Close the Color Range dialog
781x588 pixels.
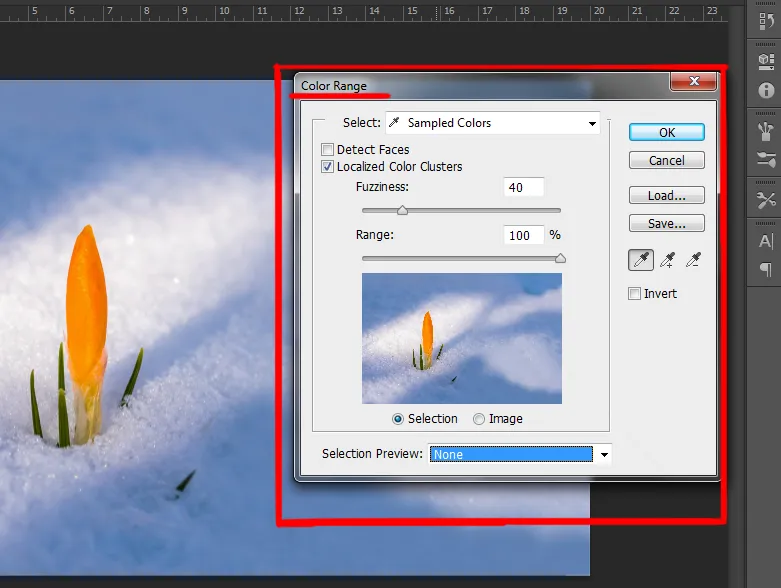point(693,81)
